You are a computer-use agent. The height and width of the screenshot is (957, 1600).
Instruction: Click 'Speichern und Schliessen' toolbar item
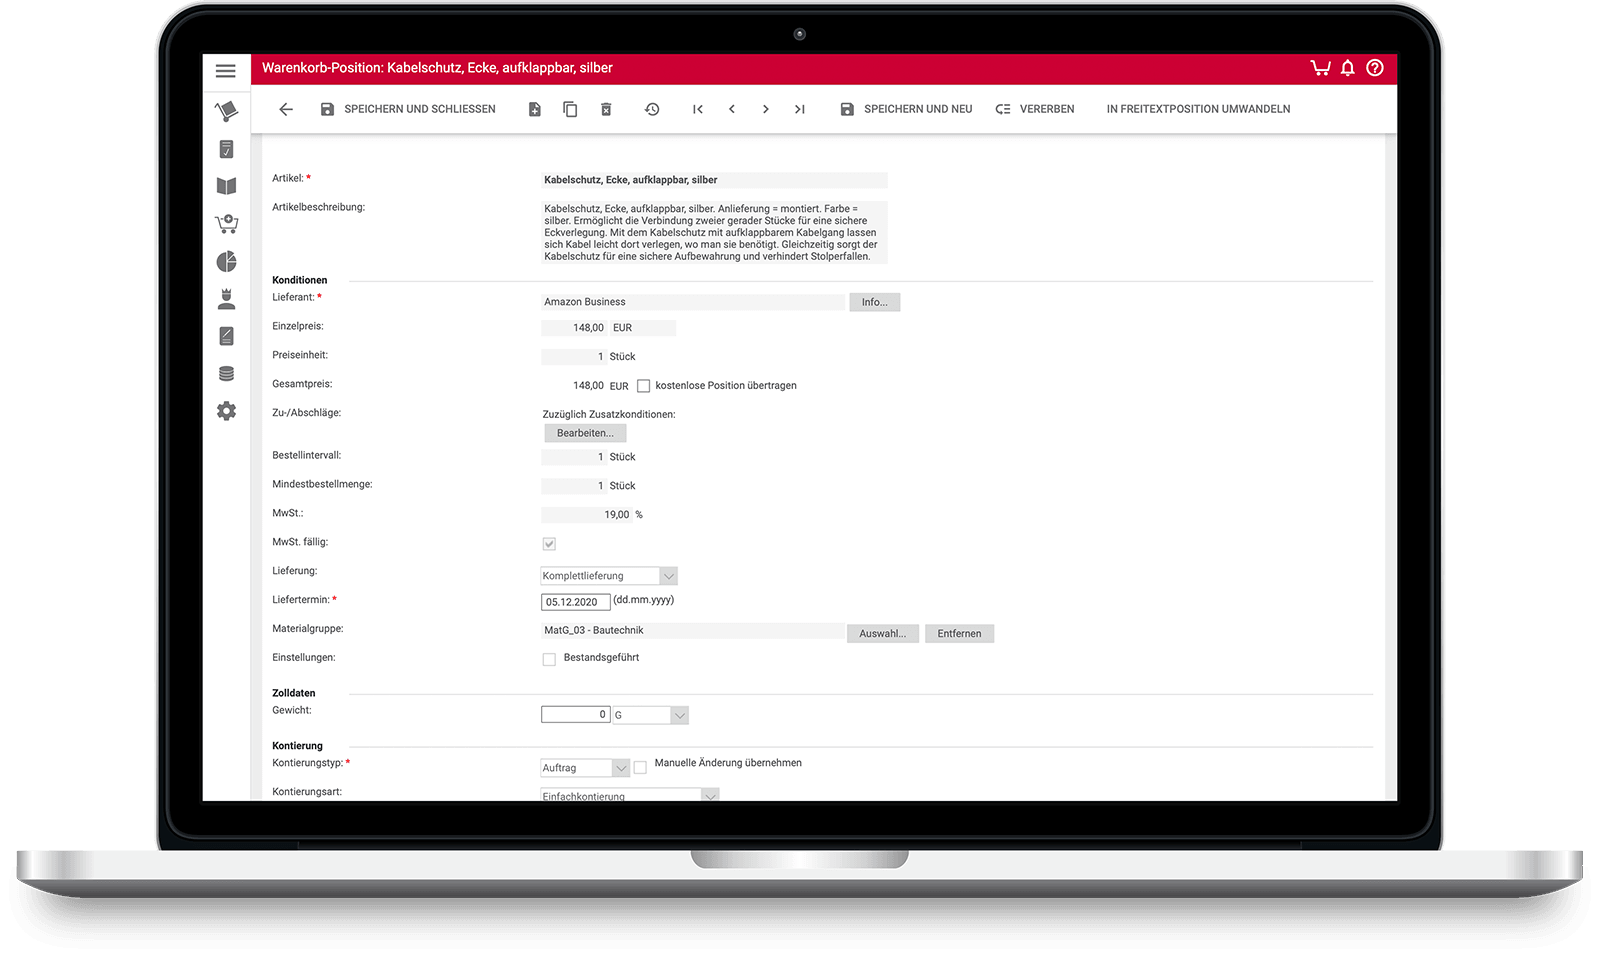[408, 109]
